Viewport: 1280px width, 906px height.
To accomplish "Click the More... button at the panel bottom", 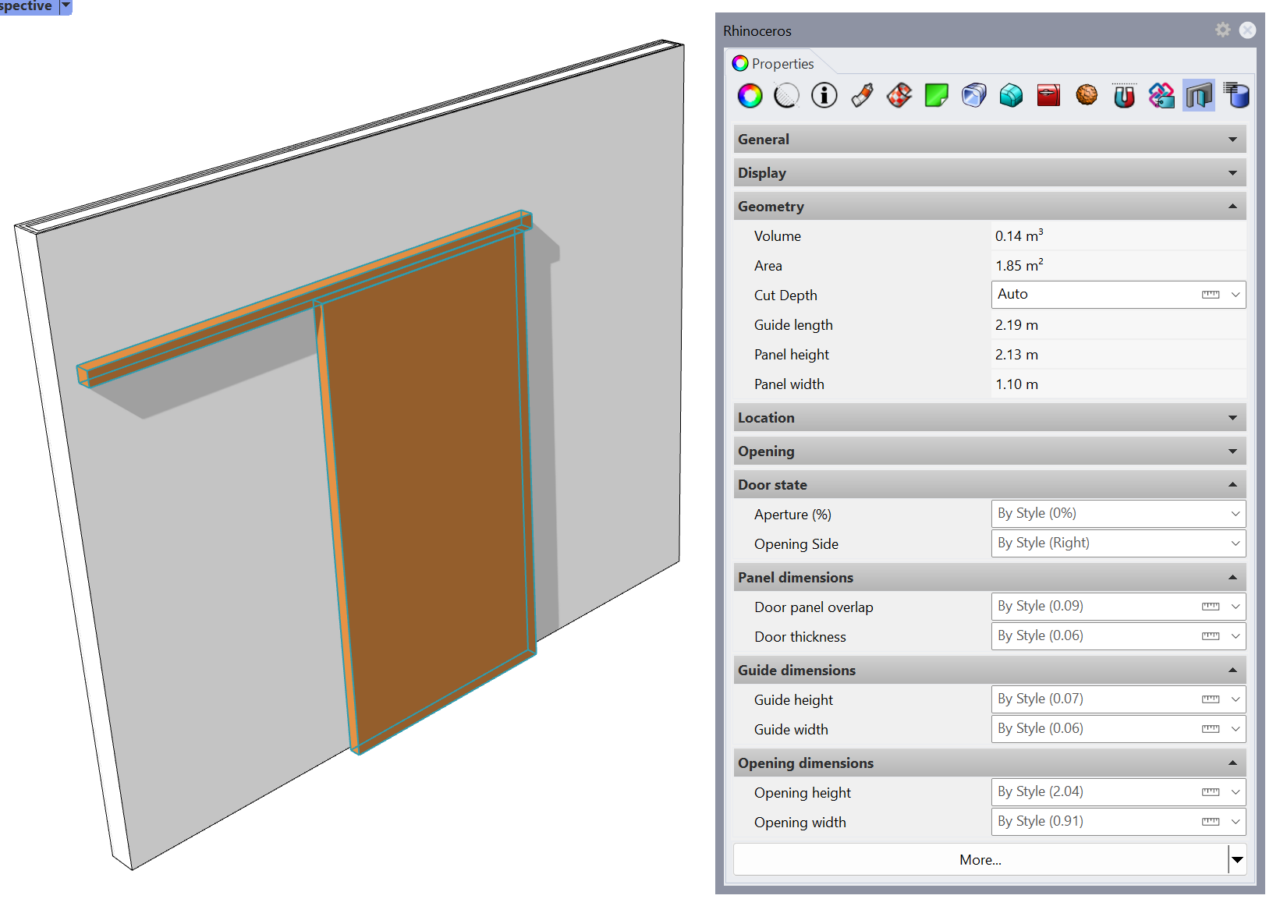I will point(980,859).
